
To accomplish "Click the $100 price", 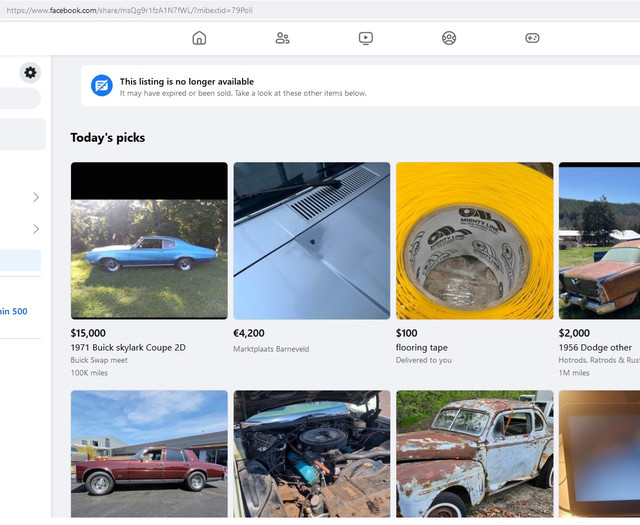I will click(407, 333).
